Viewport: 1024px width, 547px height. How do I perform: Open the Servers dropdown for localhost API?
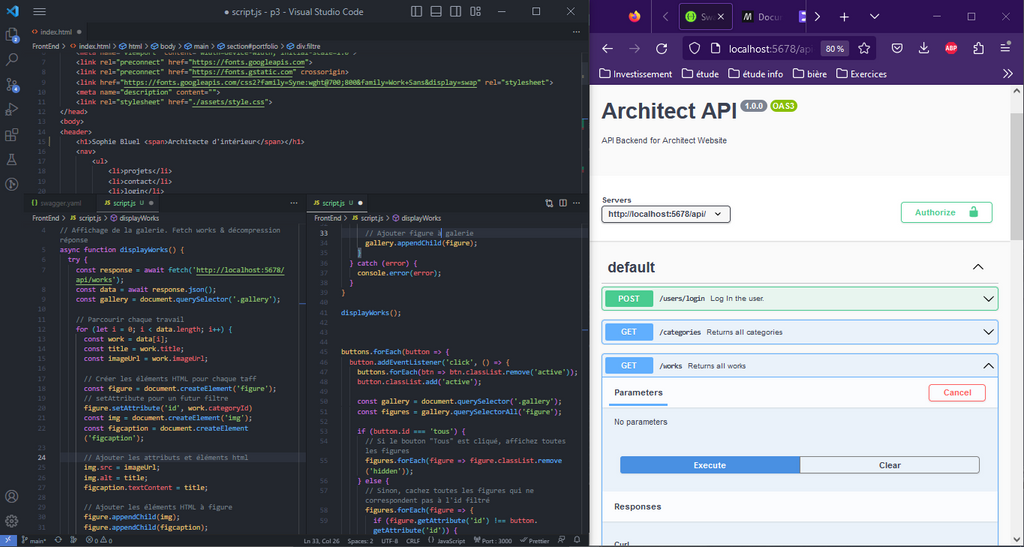(x=666, y=214)
